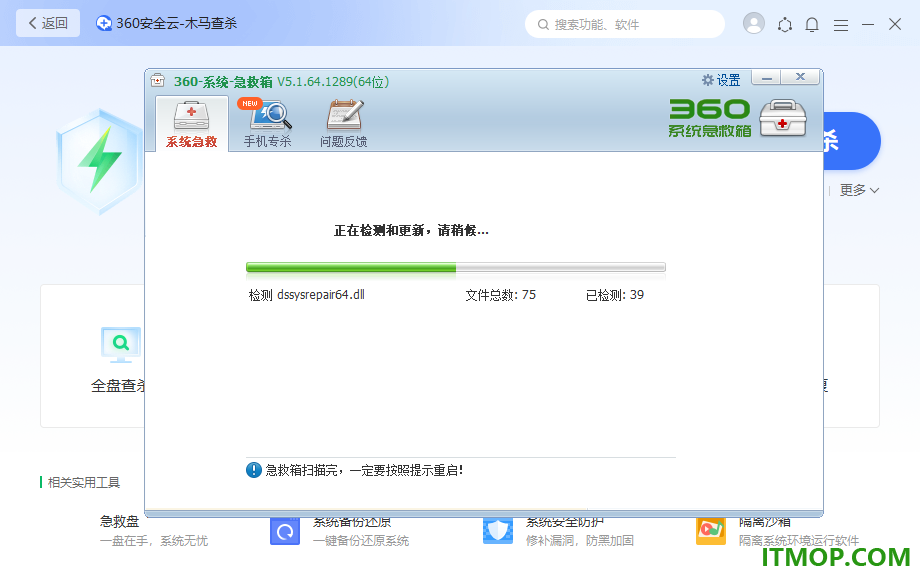Minimize the 360系统急救箱 dialog
The image size is (920, 580).
tap(766, 77)
